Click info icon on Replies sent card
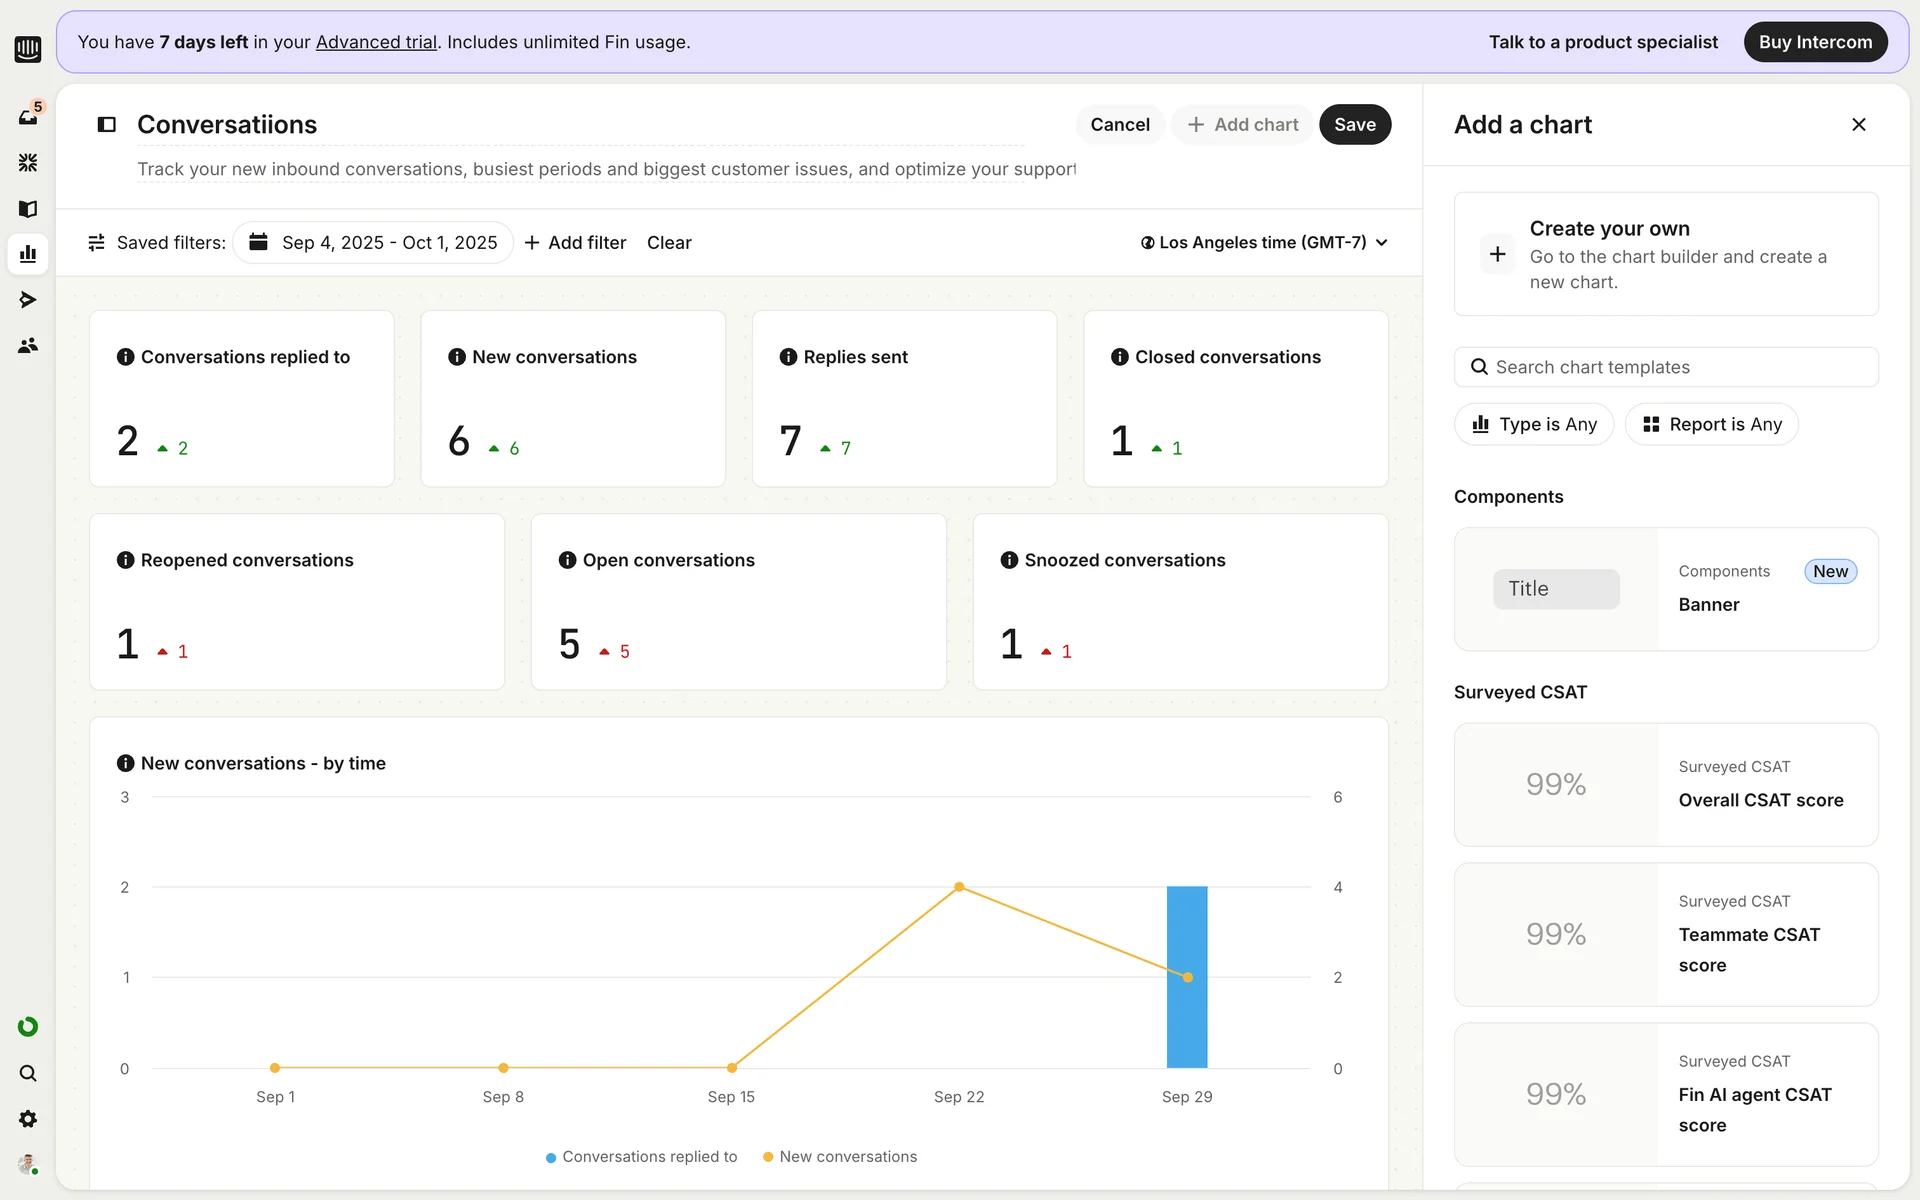This screenshot has height=1200, width=1920. pyautogui.click(x=788, y=357)
